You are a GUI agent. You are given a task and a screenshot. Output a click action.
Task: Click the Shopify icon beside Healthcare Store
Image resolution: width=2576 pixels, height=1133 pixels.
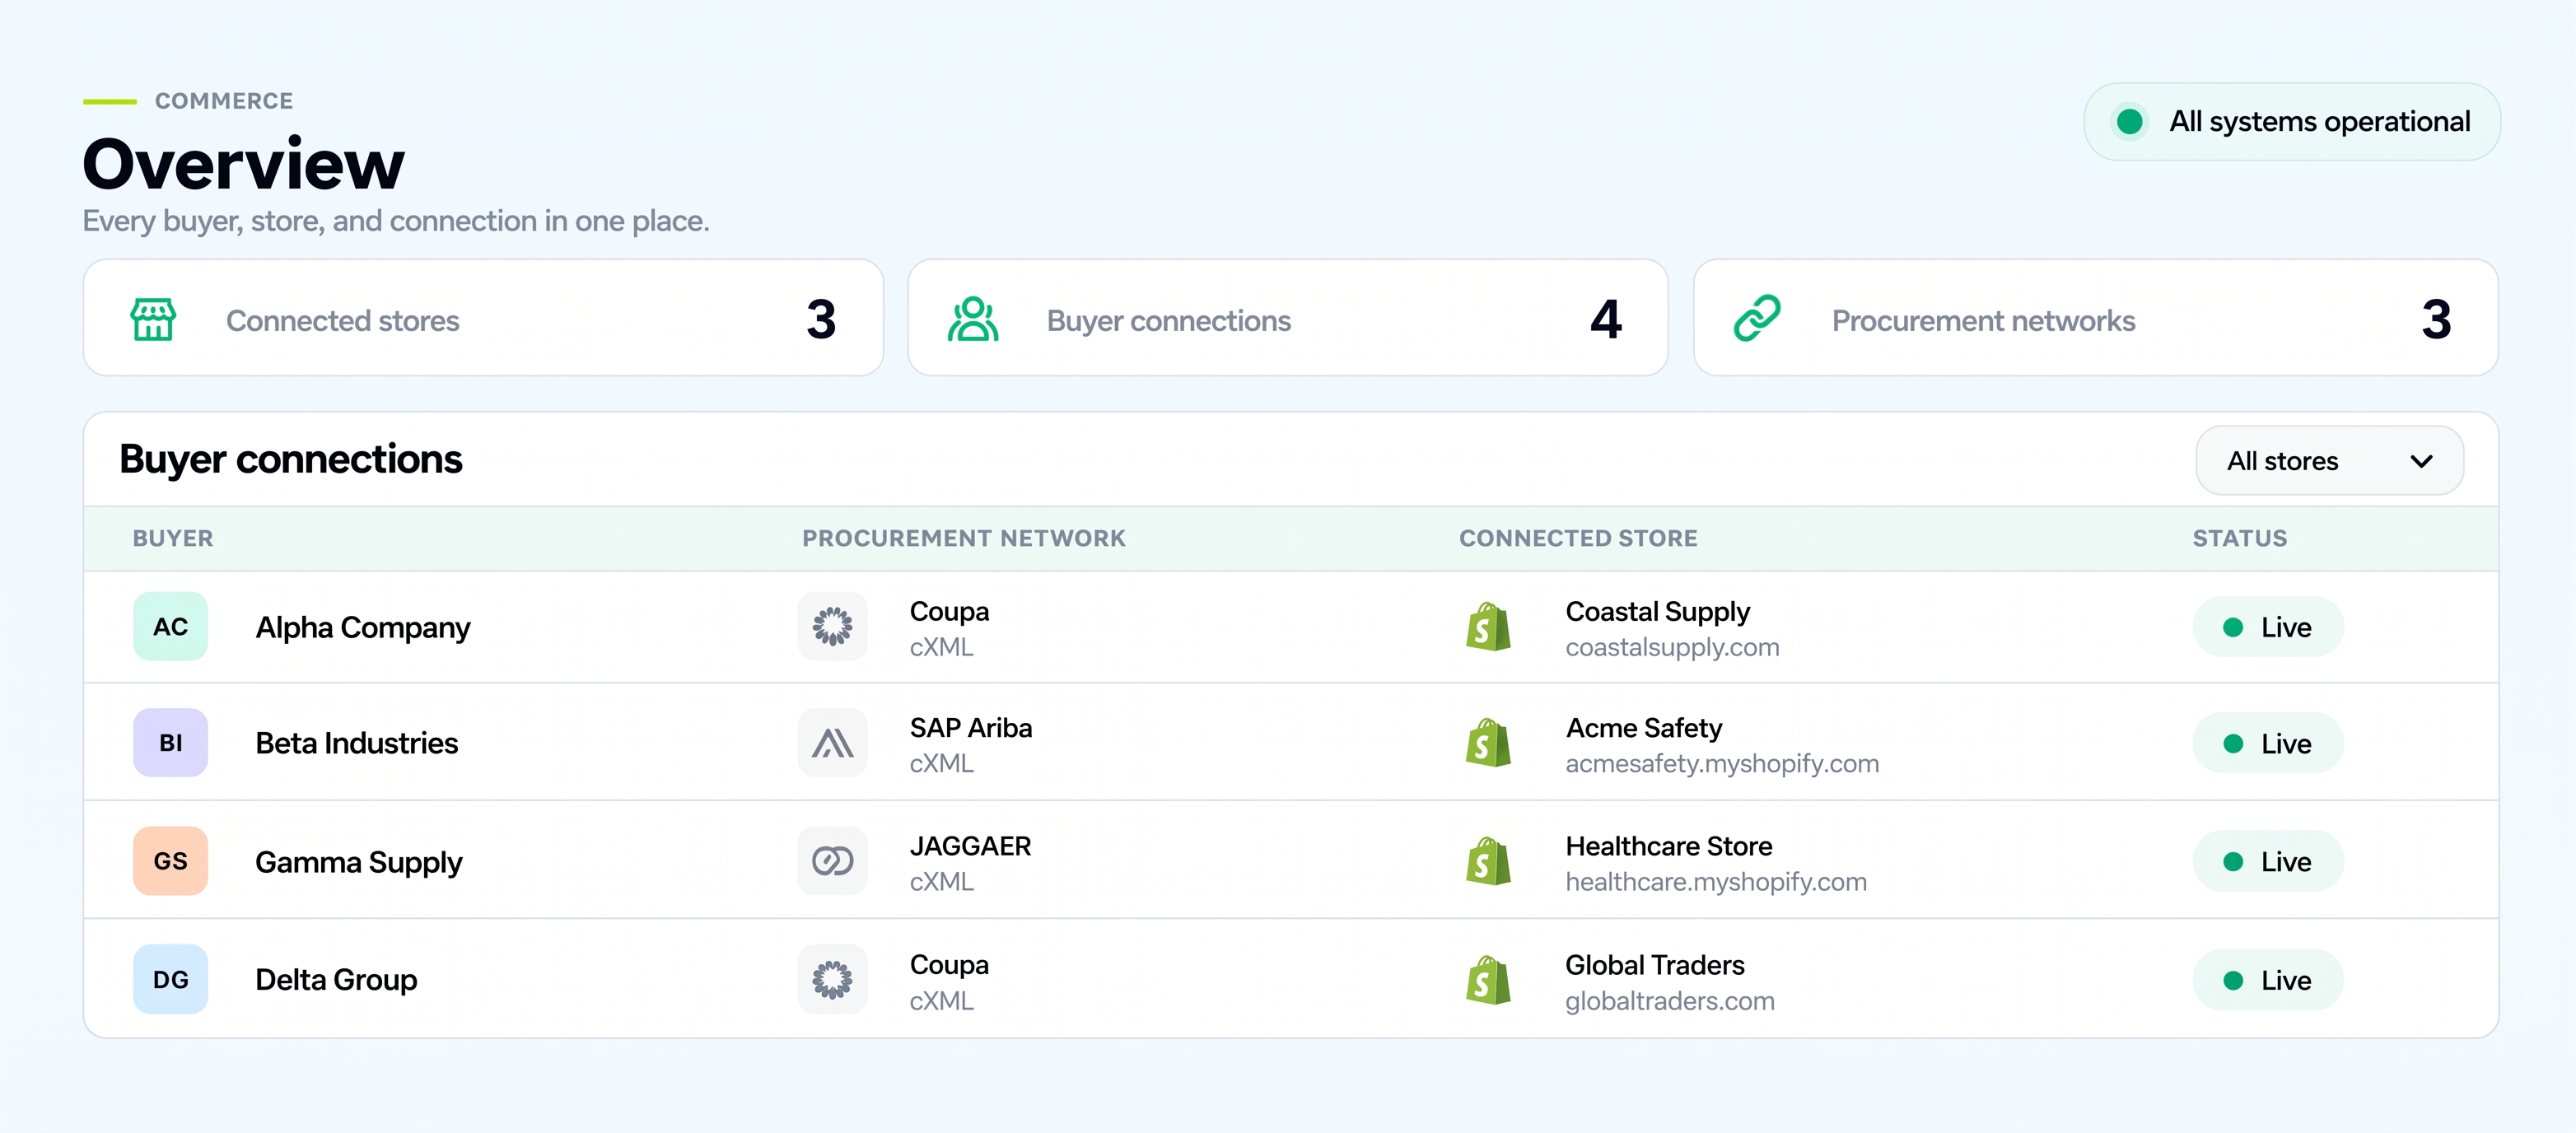[1488, 861]
